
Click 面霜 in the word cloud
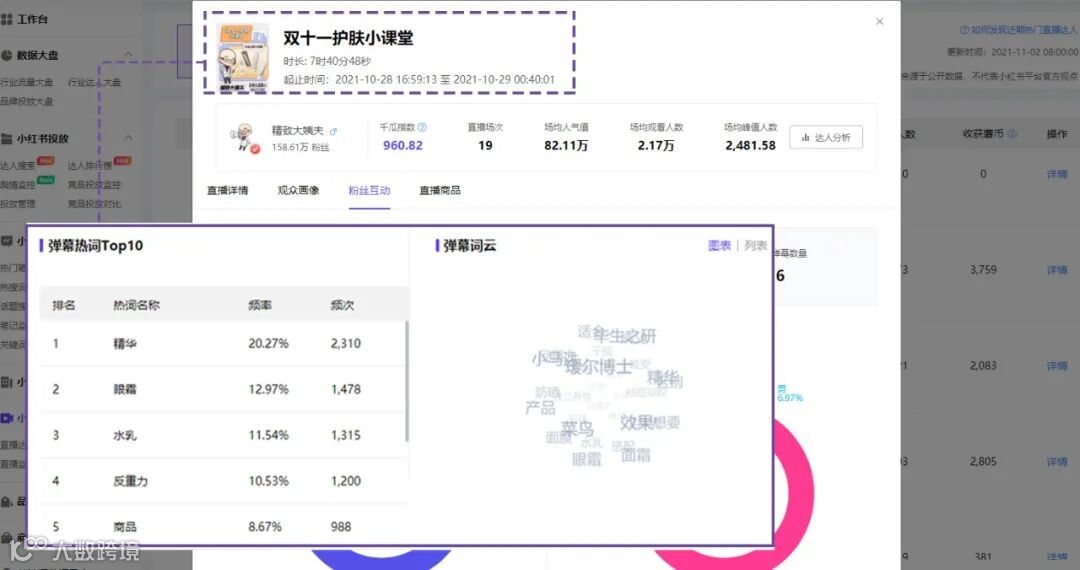(636, 455)
